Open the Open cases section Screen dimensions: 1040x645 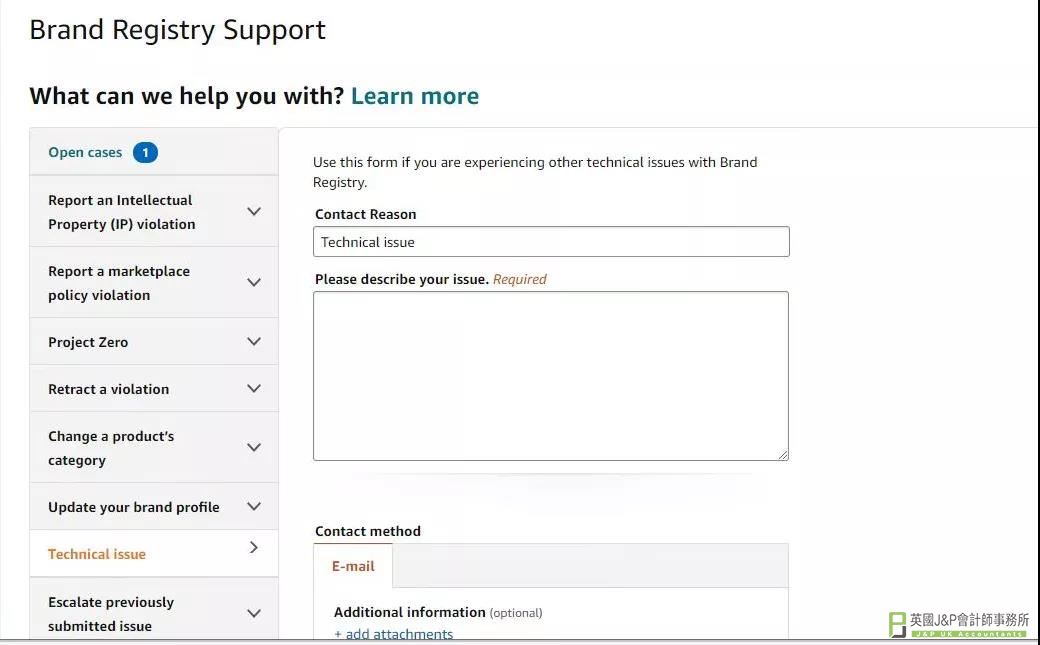click(86, 153)
